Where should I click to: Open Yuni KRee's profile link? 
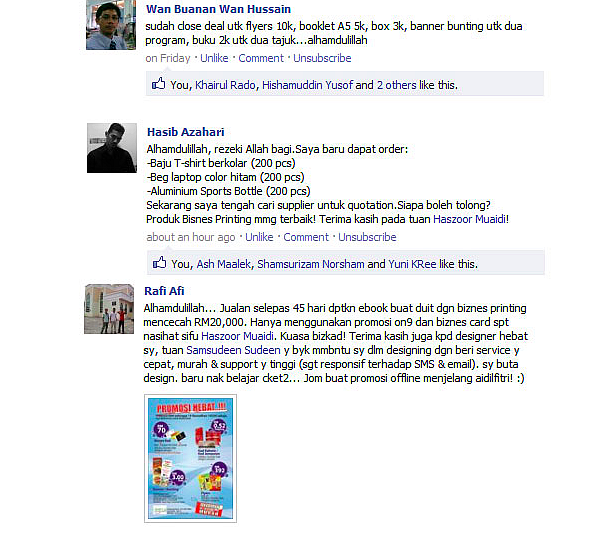[412, 264]
